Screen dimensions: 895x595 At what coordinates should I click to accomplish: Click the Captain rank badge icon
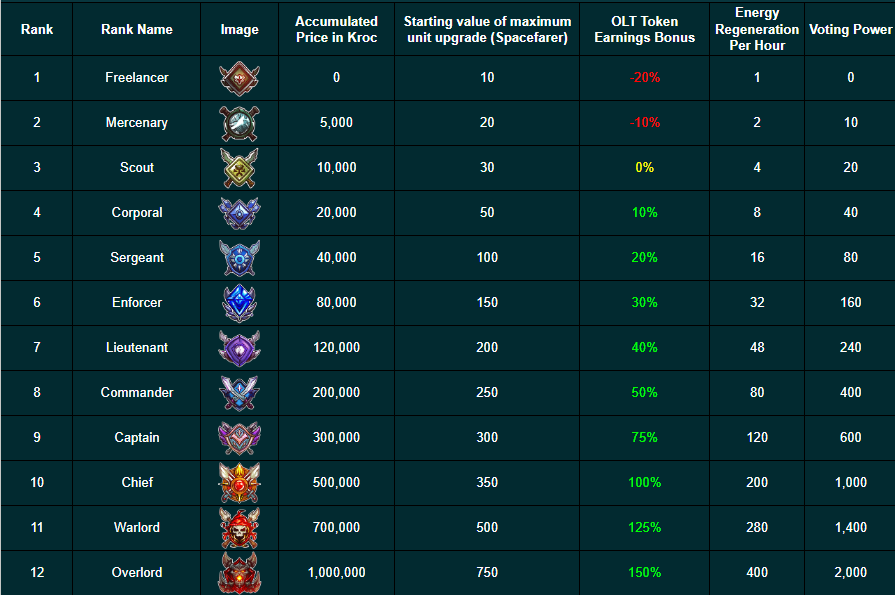(239, 438)
